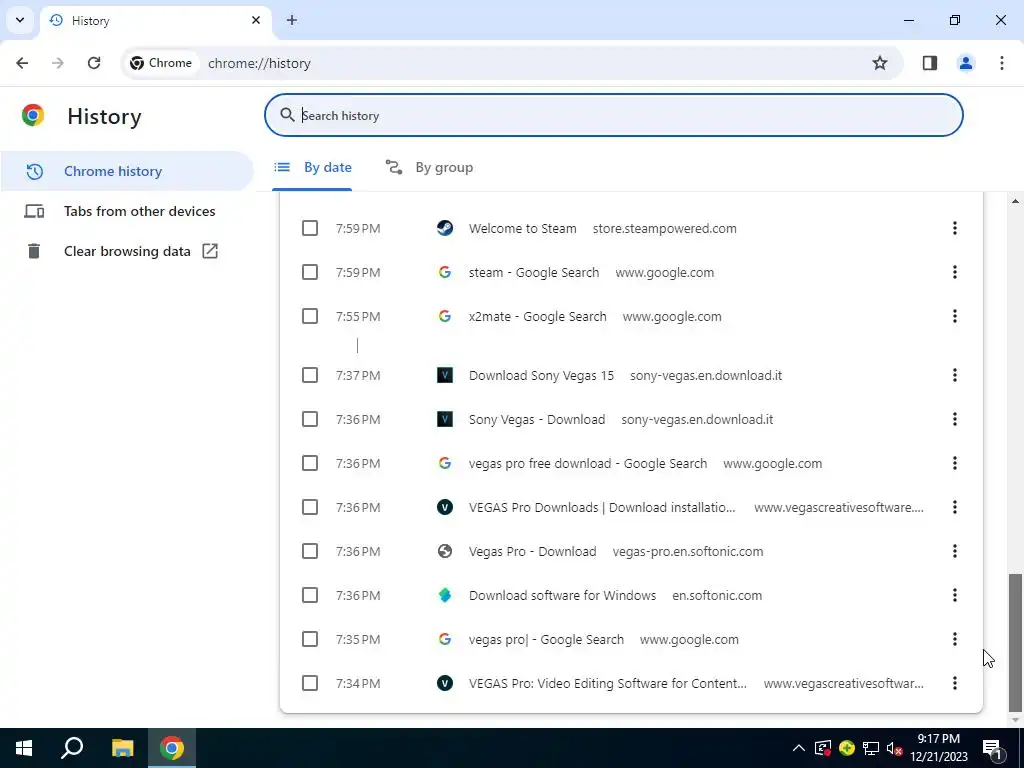Open the profile avatar menu
This screenshot has width=1024, height=768.
pos(965,63)
